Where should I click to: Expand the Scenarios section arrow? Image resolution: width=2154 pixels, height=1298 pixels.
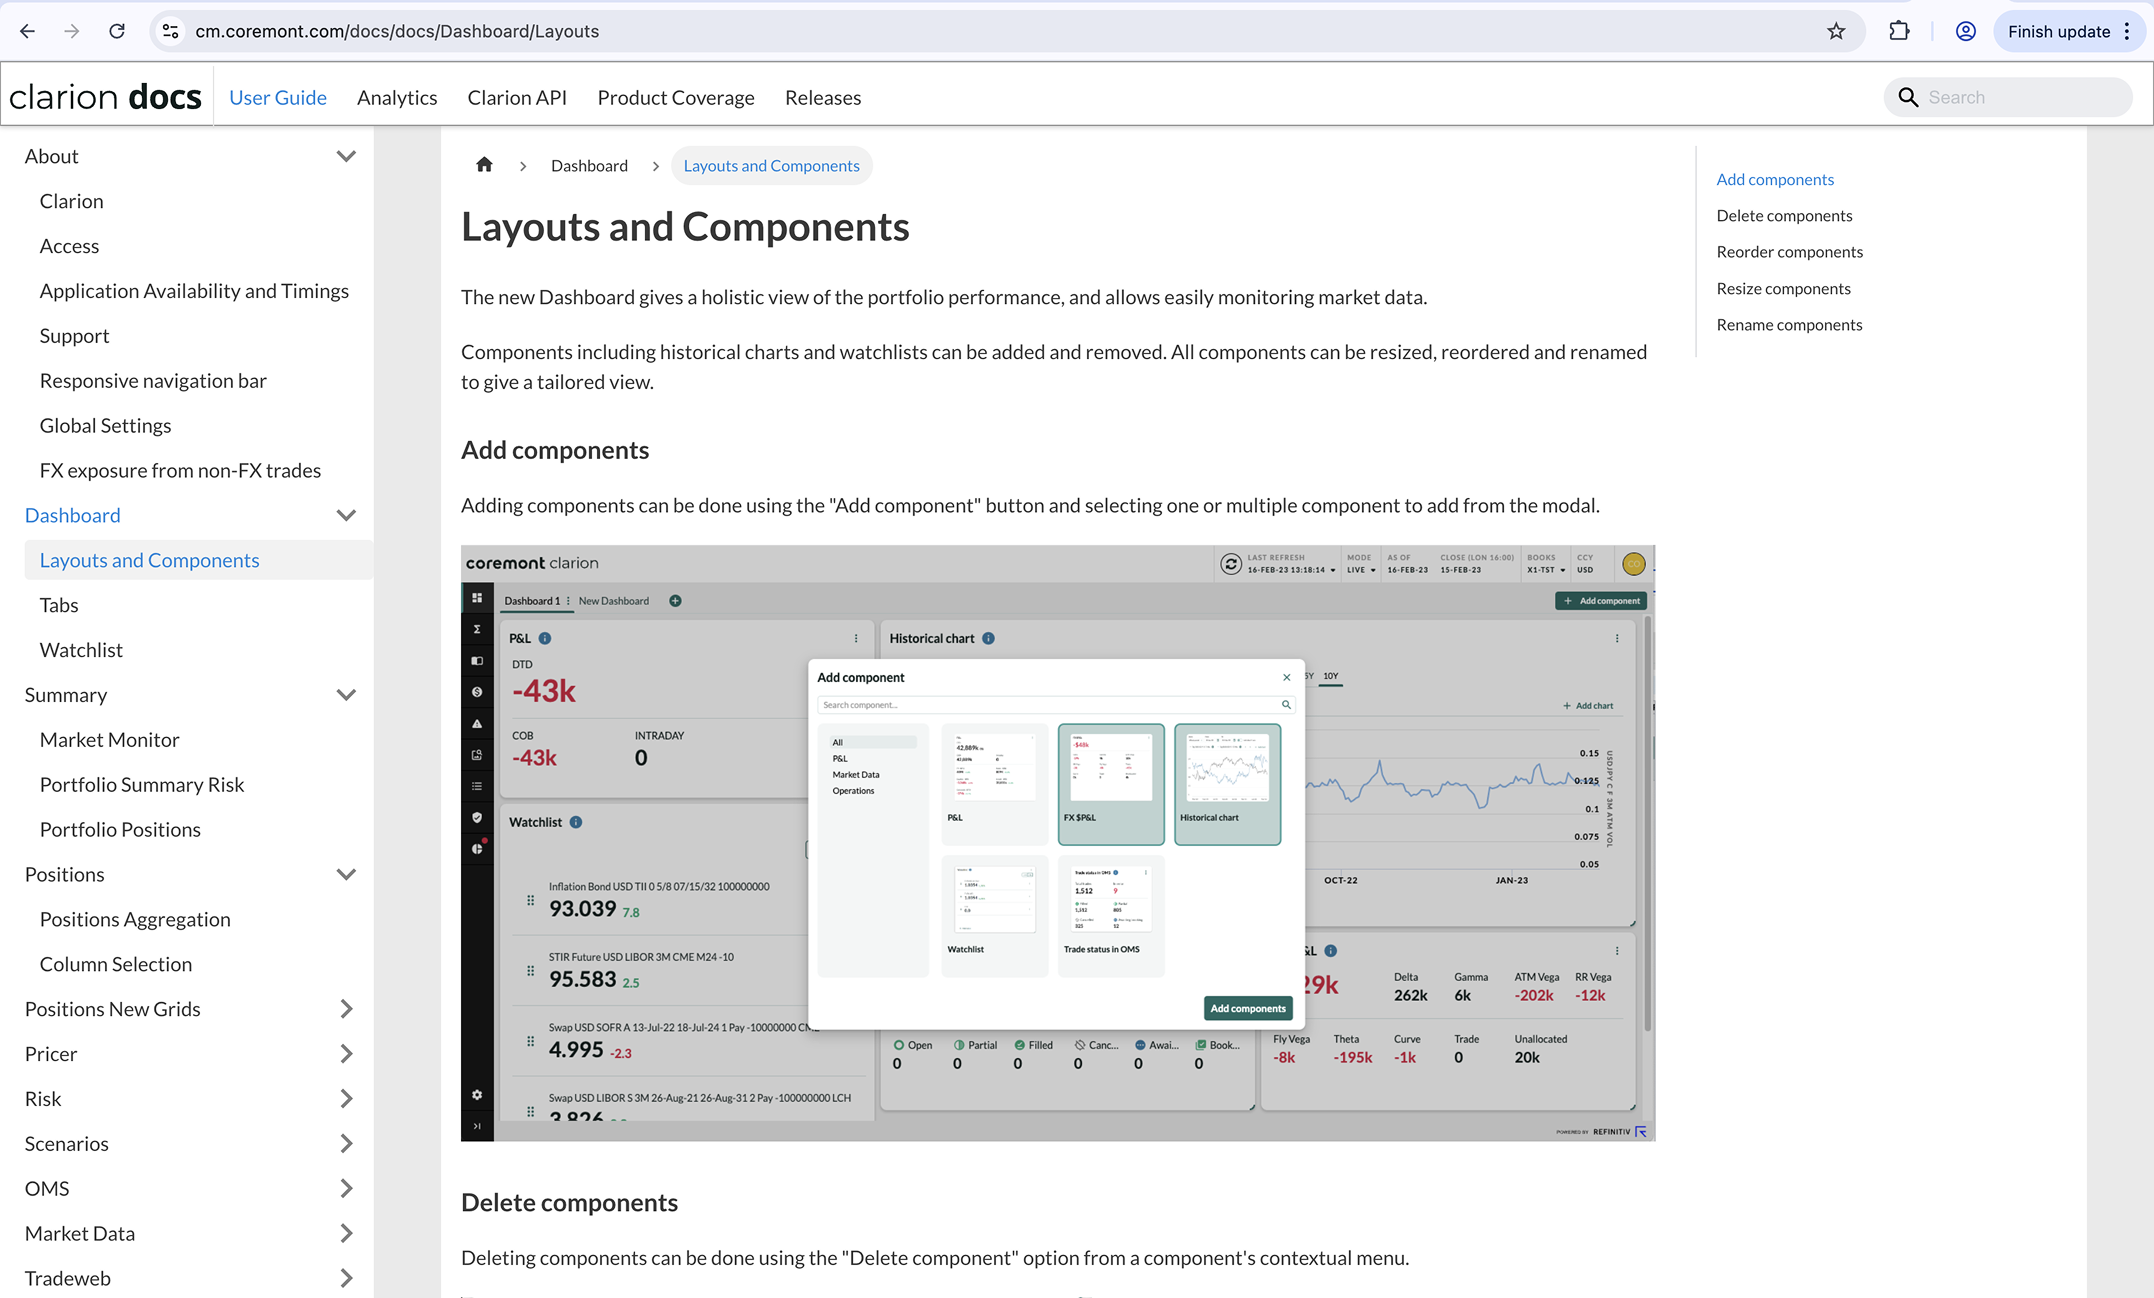coord(346,1144)
